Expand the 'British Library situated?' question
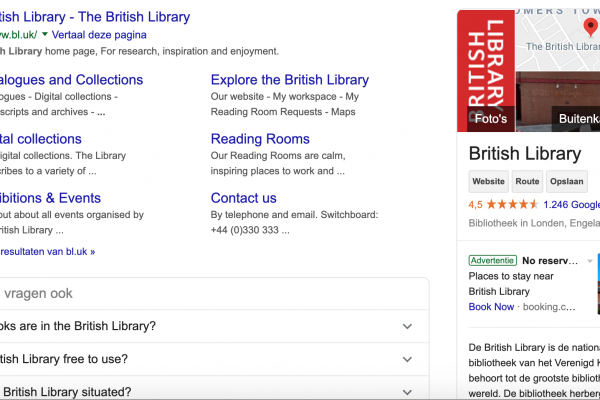600x400 pixels. coord(407,392)
